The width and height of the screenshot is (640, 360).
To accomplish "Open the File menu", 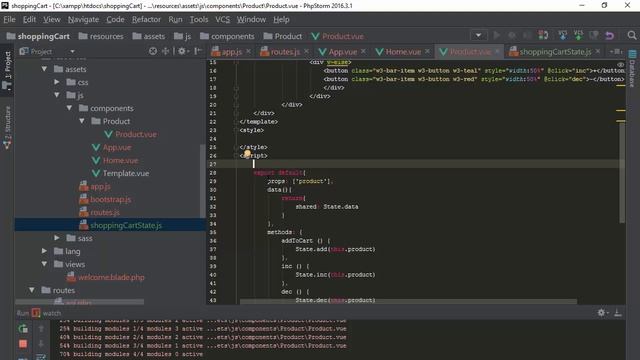I will point(9,19).
